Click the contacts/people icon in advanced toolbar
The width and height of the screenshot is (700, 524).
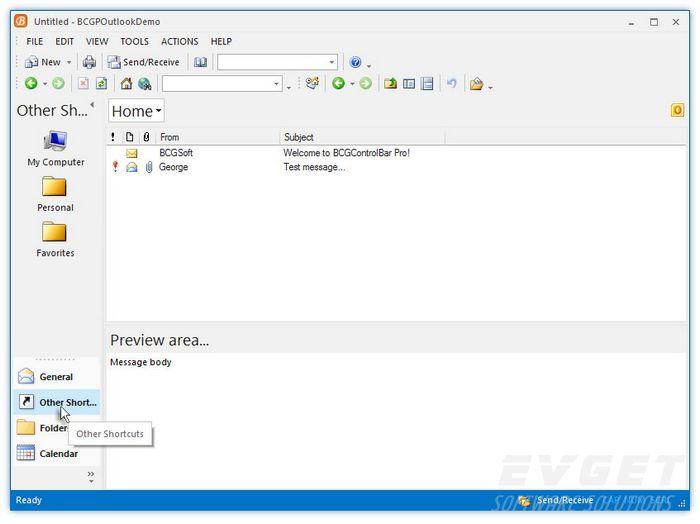coord(312,83)
